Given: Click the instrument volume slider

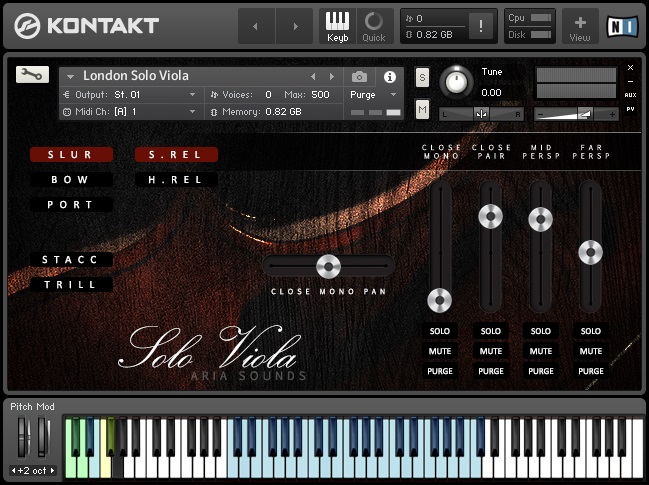Looking at the screenshot, I should pyautogui.click(x=576, y=114).
